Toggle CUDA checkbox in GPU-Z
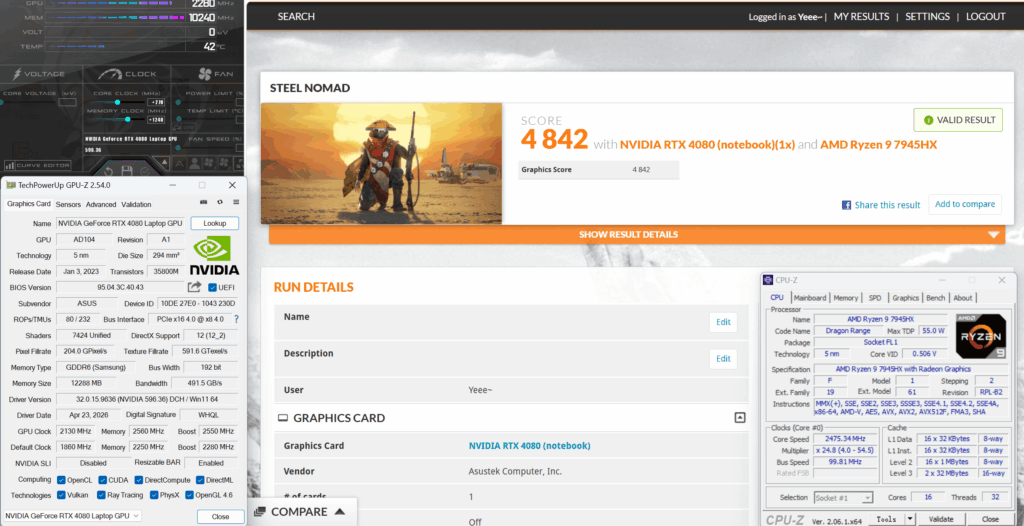The image size is (1024, 526). point(102,480)
